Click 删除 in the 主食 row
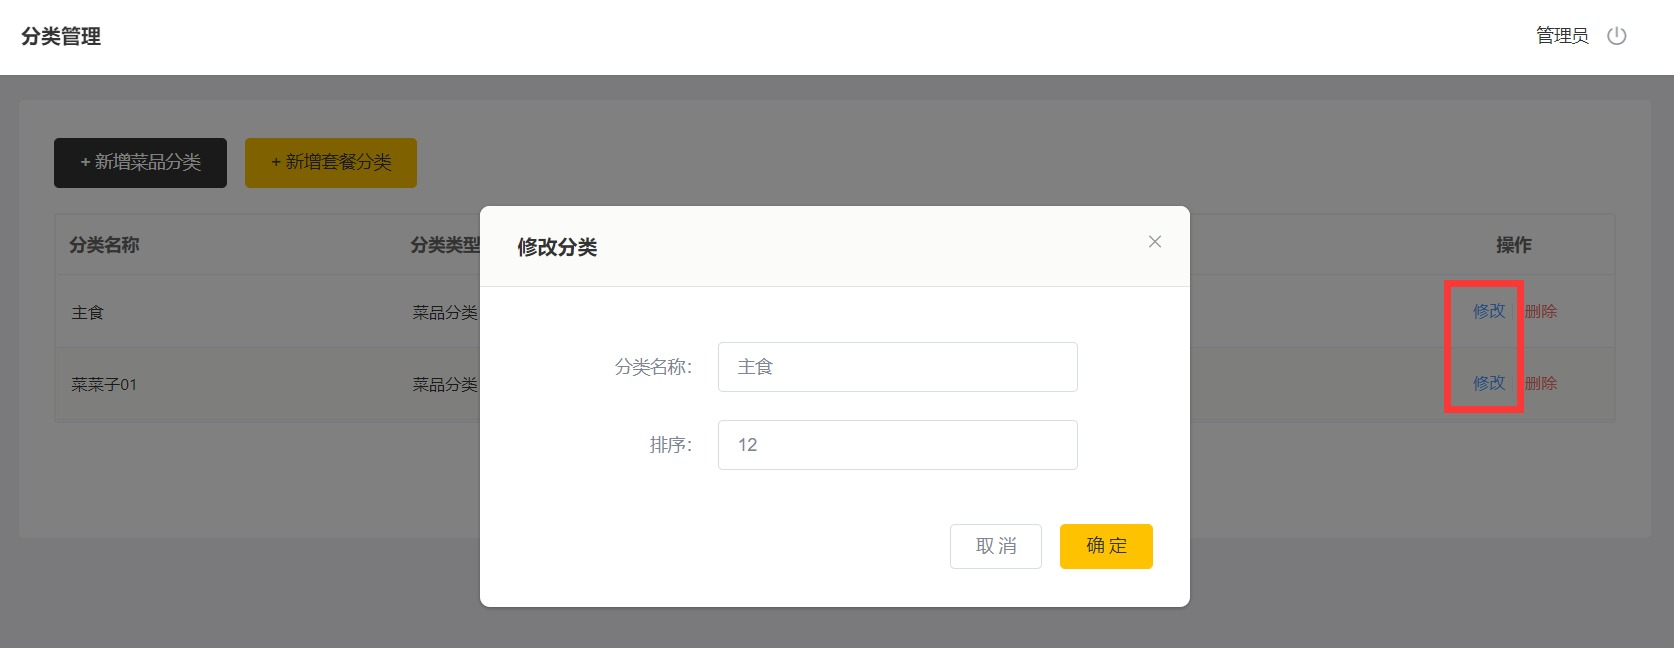Screen dimensions: 1674x648 coord(1541,311)
